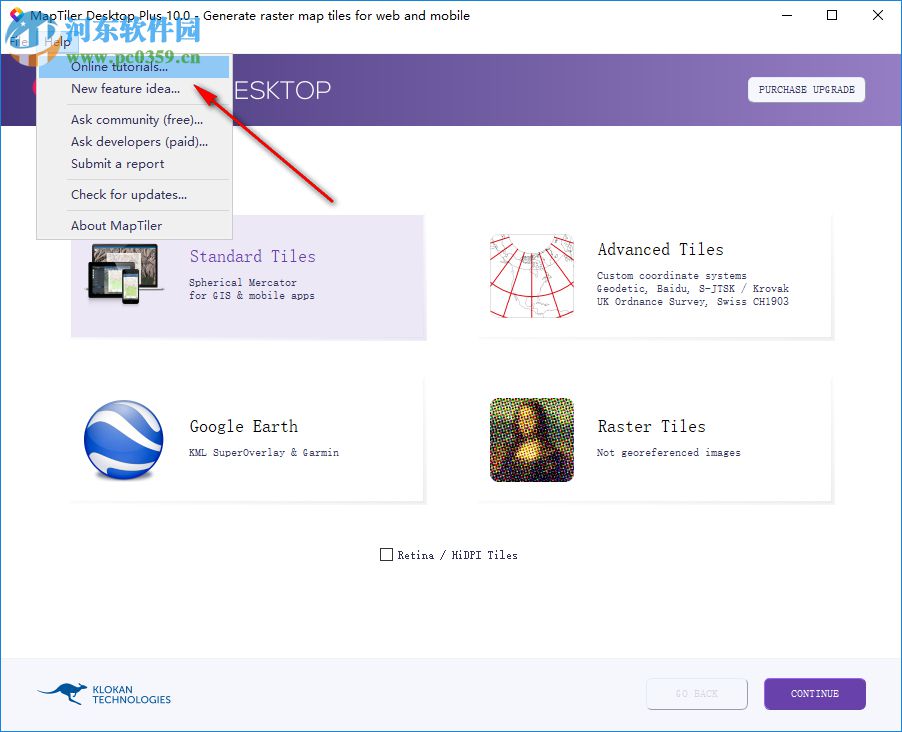The image size is (902, 732).
Task: Click 'Custom coordinate systems' description line
Action: point(671,276)
